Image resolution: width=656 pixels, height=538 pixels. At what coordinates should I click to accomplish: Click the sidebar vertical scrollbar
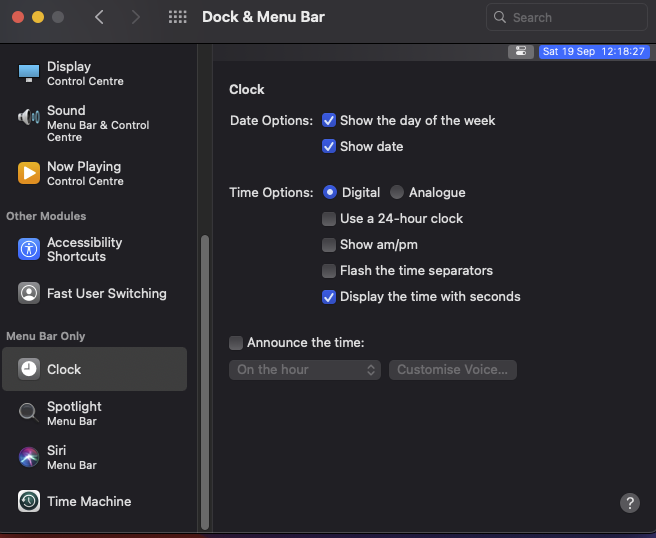[x=205, y=383]
